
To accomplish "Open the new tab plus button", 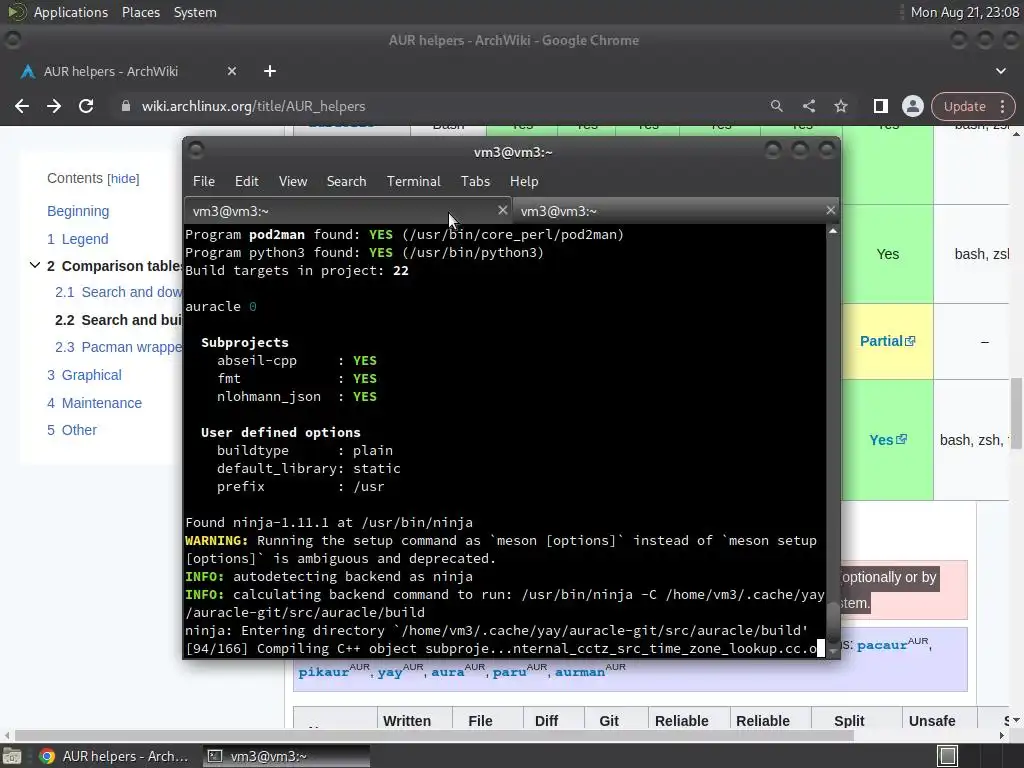I will [270, 71].
